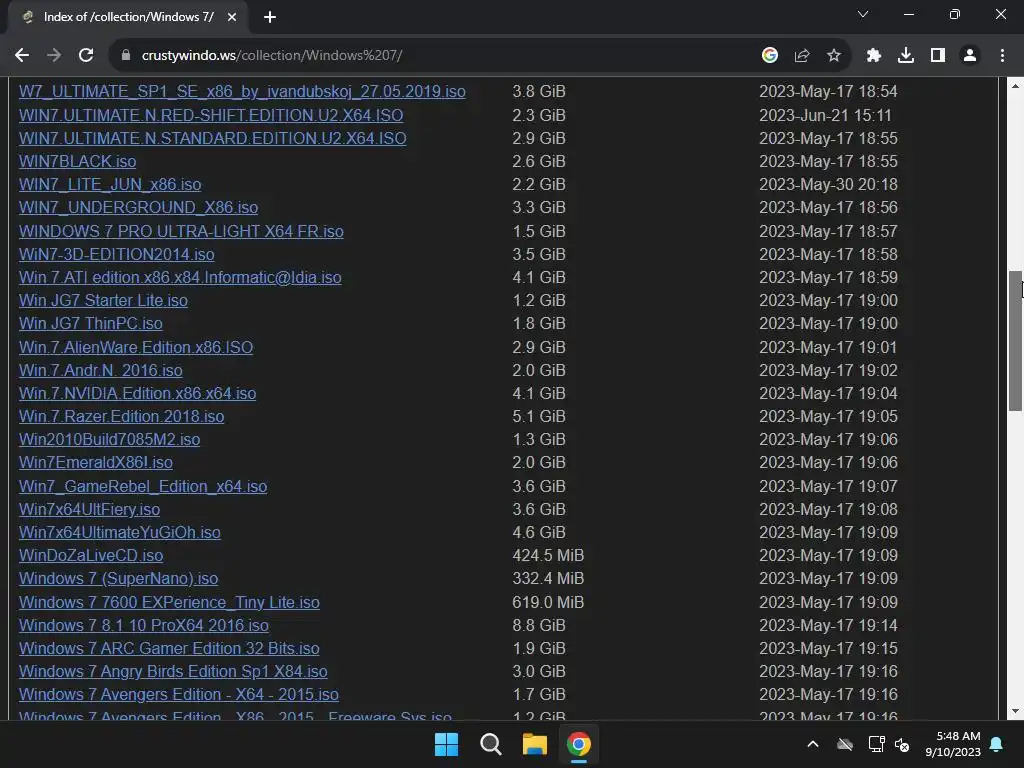Screen dimensions: 1024x768
Task: Open Windows 7 7600 EXPerience_Tiny Lite.iso
Action: pos(169,602)
